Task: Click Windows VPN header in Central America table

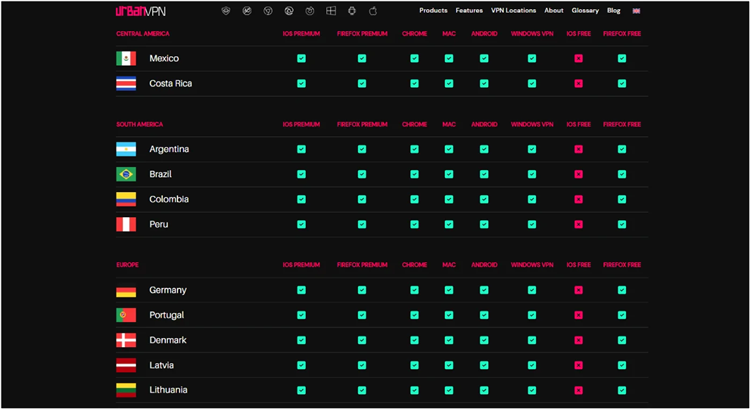Action: (532, 33)
